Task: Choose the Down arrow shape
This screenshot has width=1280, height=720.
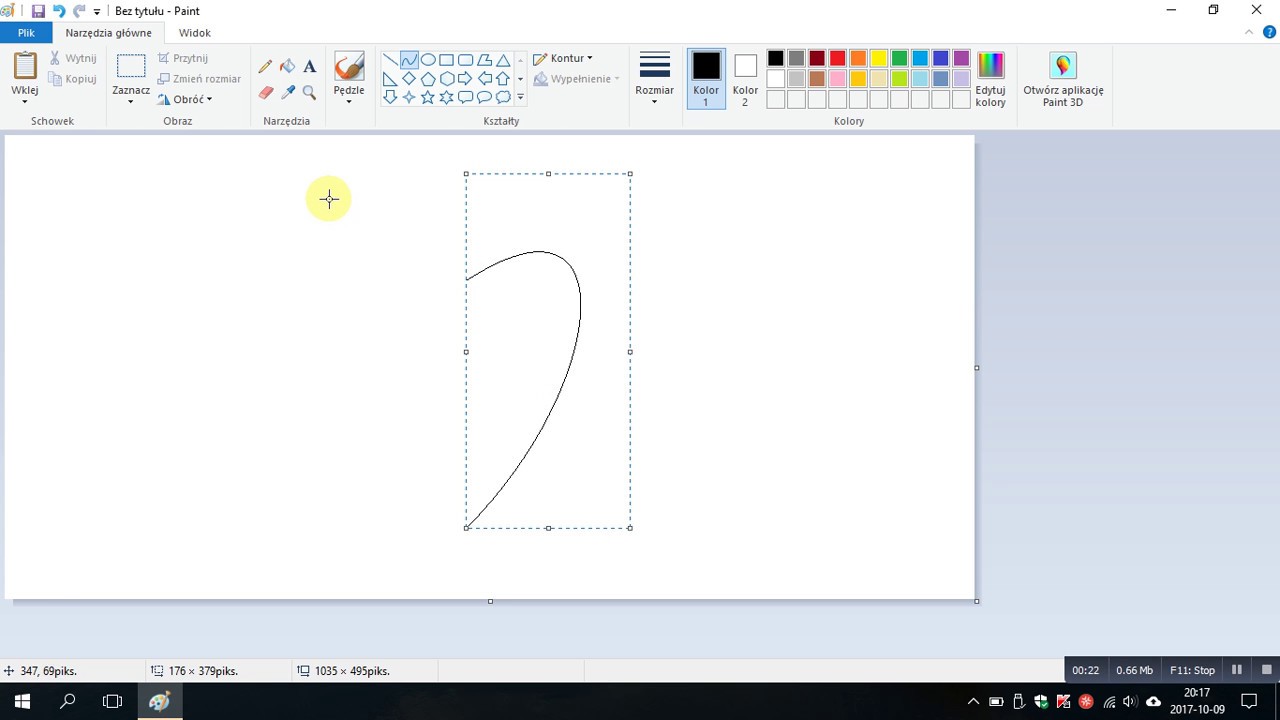Action: pos(390,97)
